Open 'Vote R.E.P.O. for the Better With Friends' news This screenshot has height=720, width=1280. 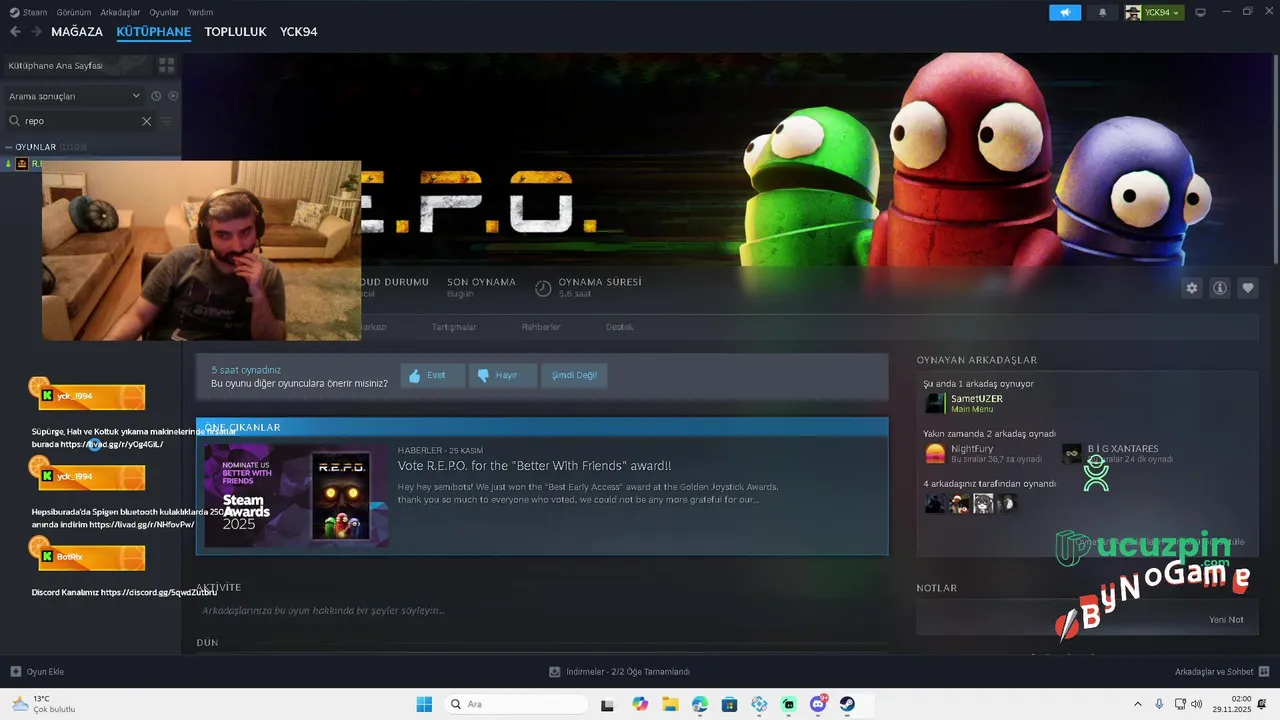[x=534, y=466]
